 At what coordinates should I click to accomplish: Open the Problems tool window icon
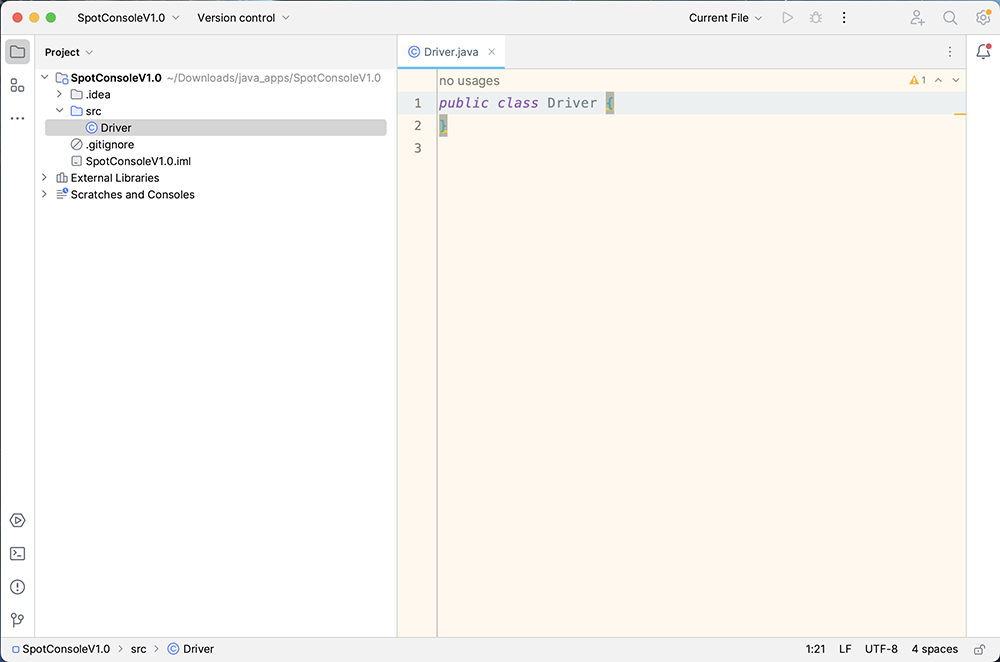(x=17, y=587)
